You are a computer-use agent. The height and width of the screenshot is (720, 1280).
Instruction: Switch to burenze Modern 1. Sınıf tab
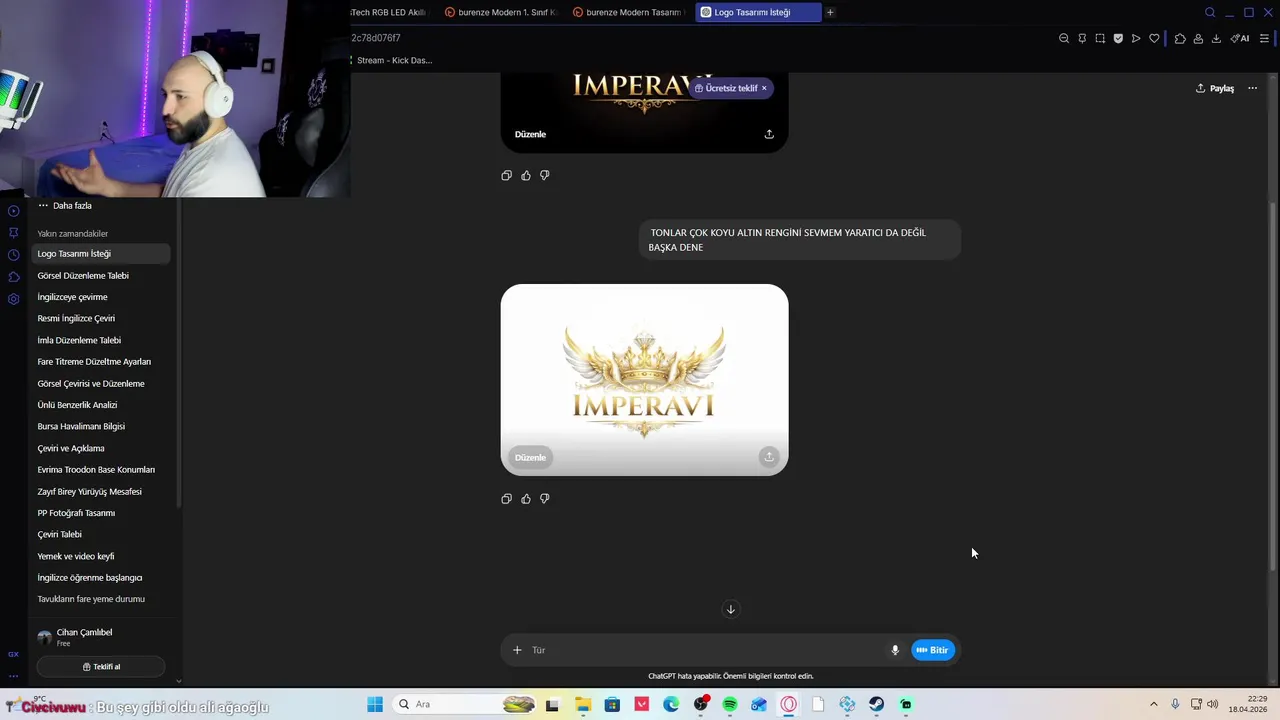point(500,12)
